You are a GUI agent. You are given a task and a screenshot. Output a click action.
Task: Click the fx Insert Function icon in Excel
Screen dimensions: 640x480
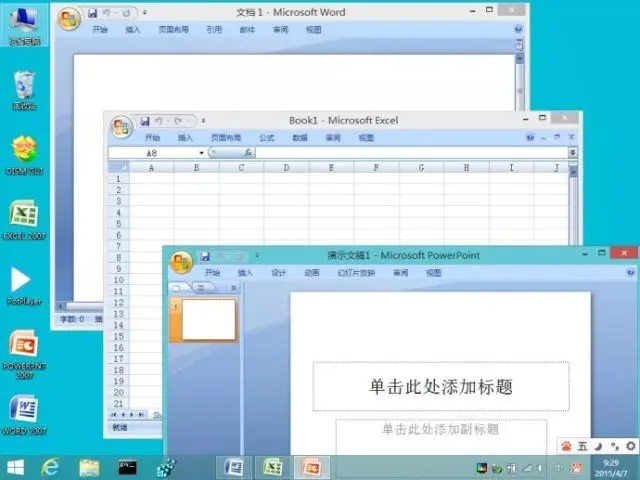point(248,153)
